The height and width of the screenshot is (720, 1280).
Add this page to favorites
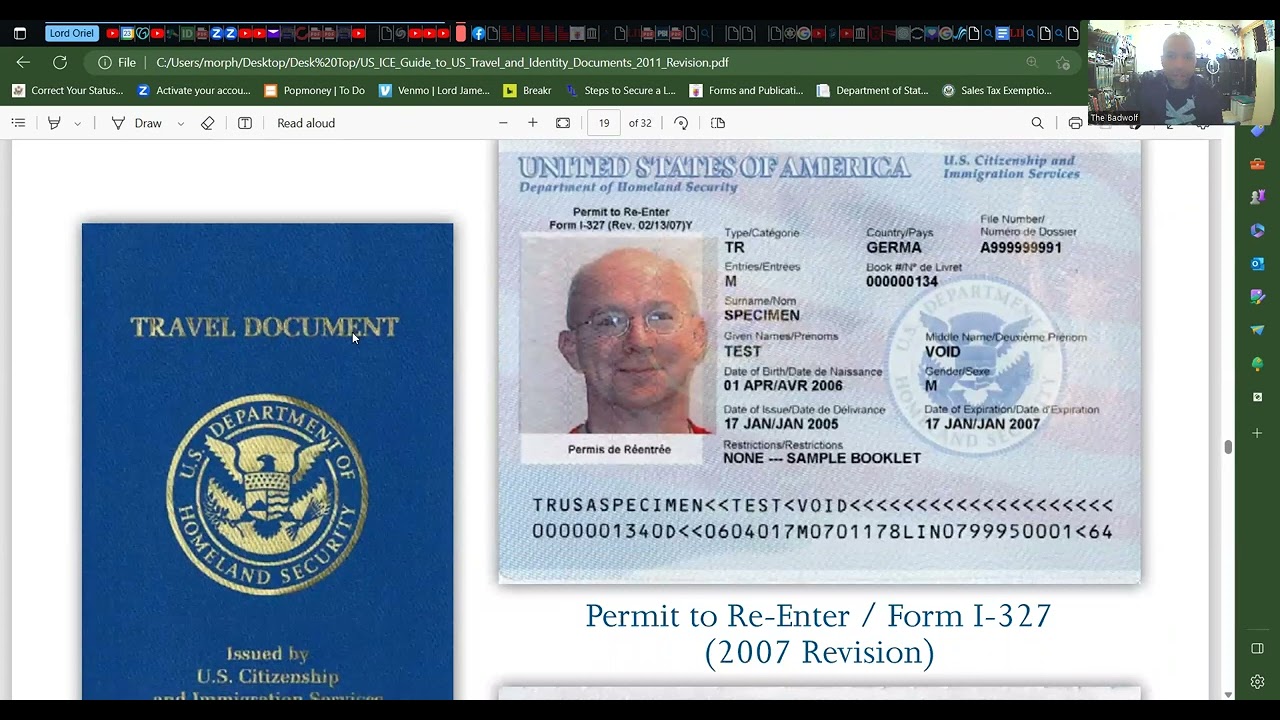1063,62
